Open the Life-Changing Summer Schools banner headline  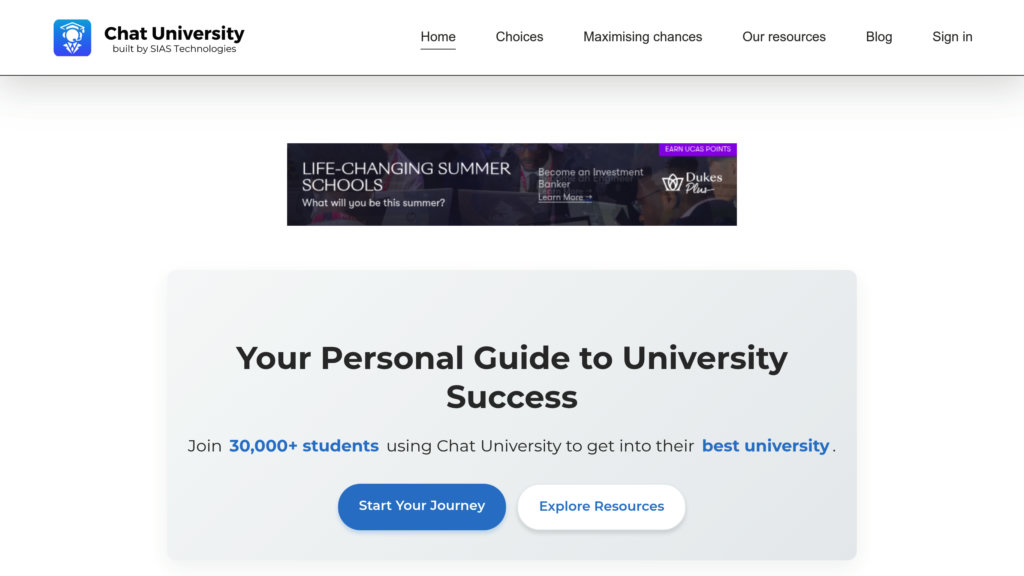coord(406,176)
